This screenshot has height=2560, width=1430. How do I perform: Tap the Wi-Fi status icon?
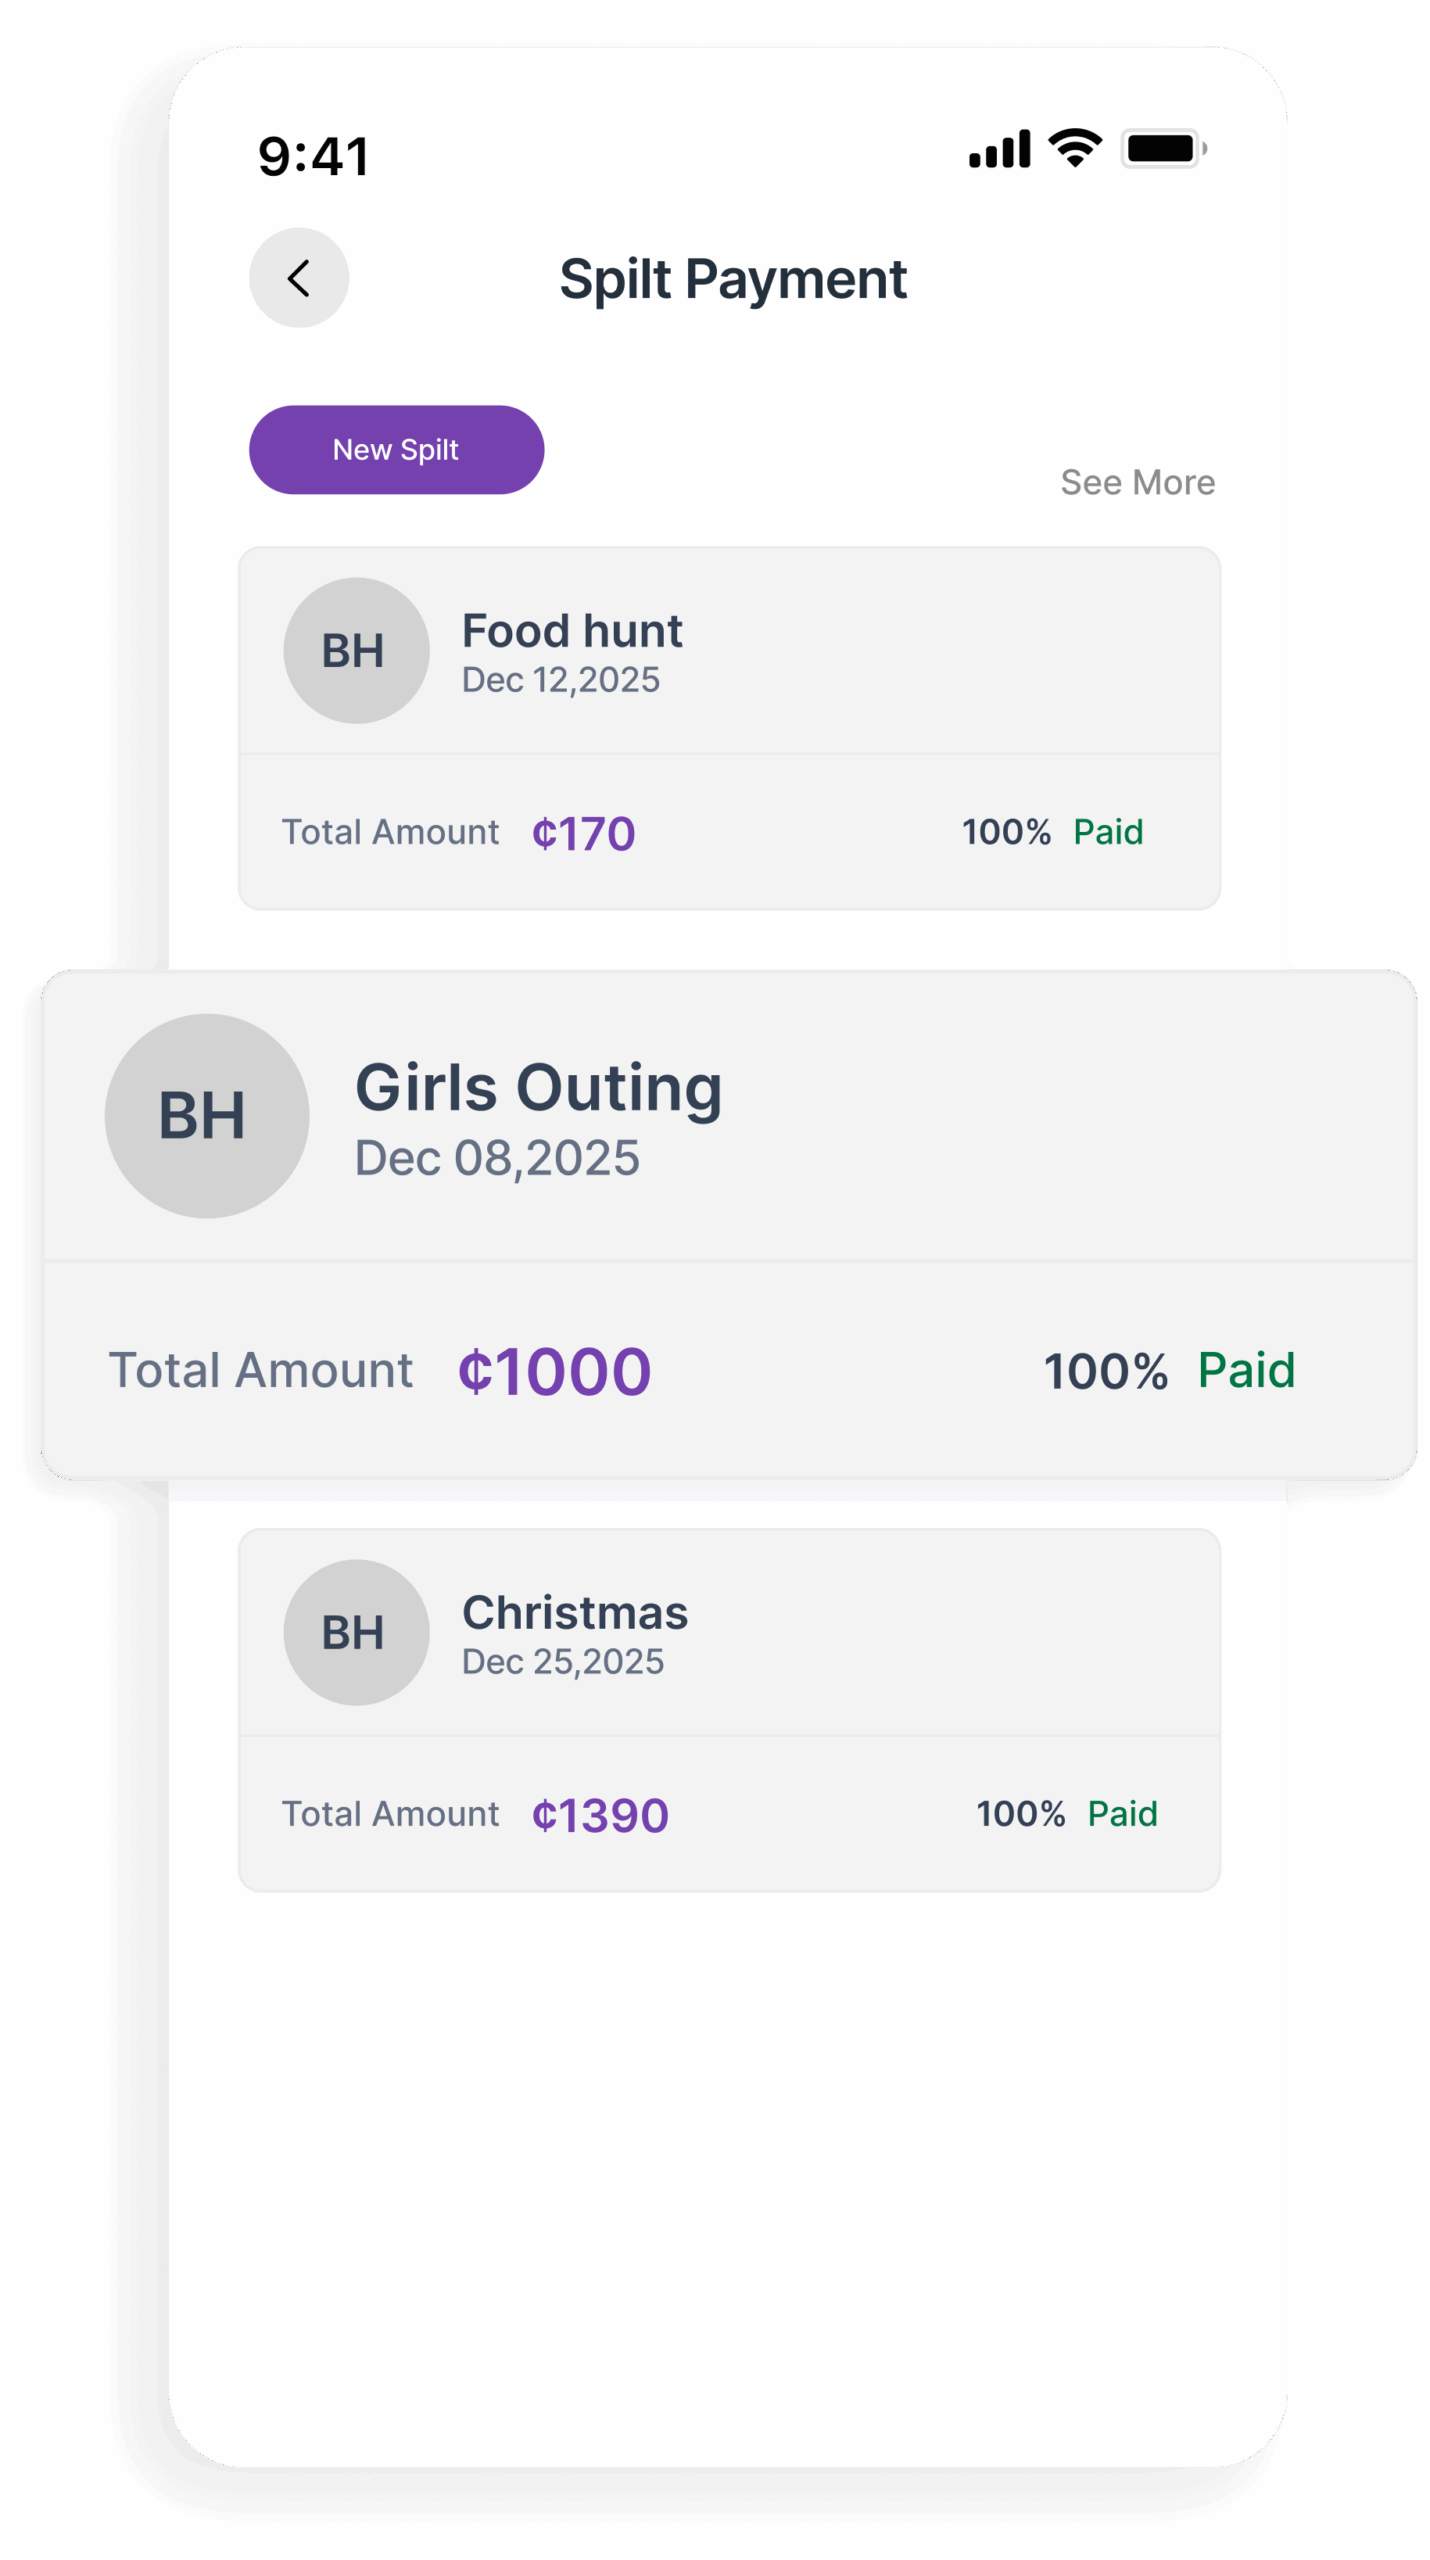(x=1075, y=148)
